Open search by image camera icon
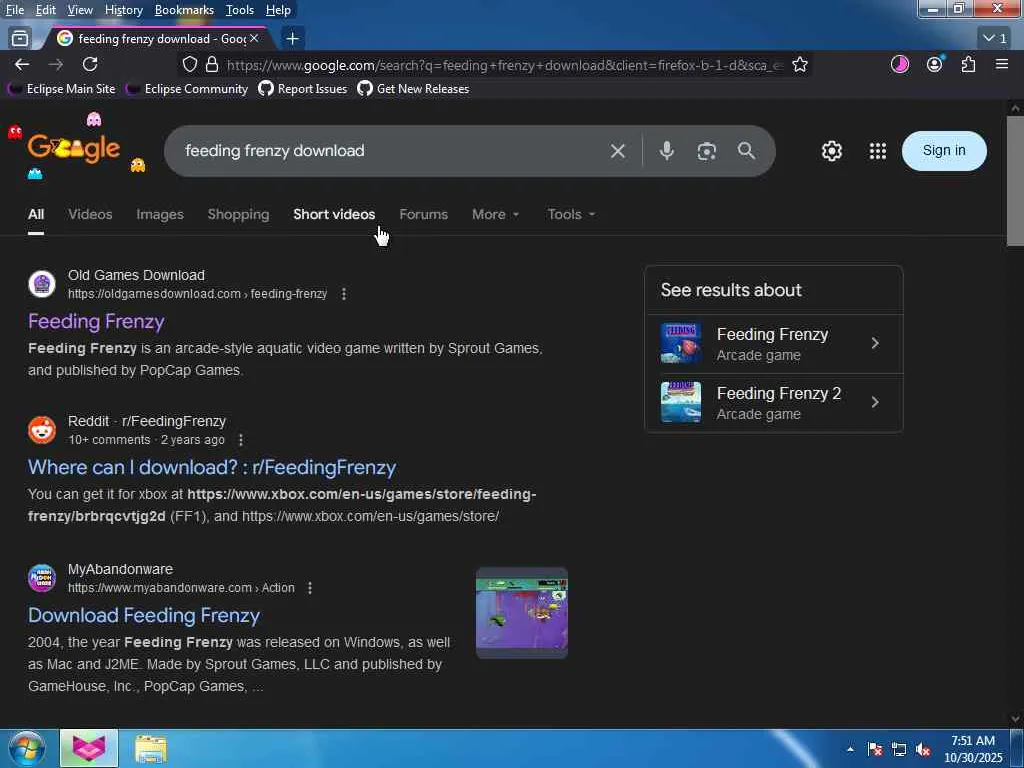Image resolution: width=1024 pixels, height=768 pixels. (707, 151)
